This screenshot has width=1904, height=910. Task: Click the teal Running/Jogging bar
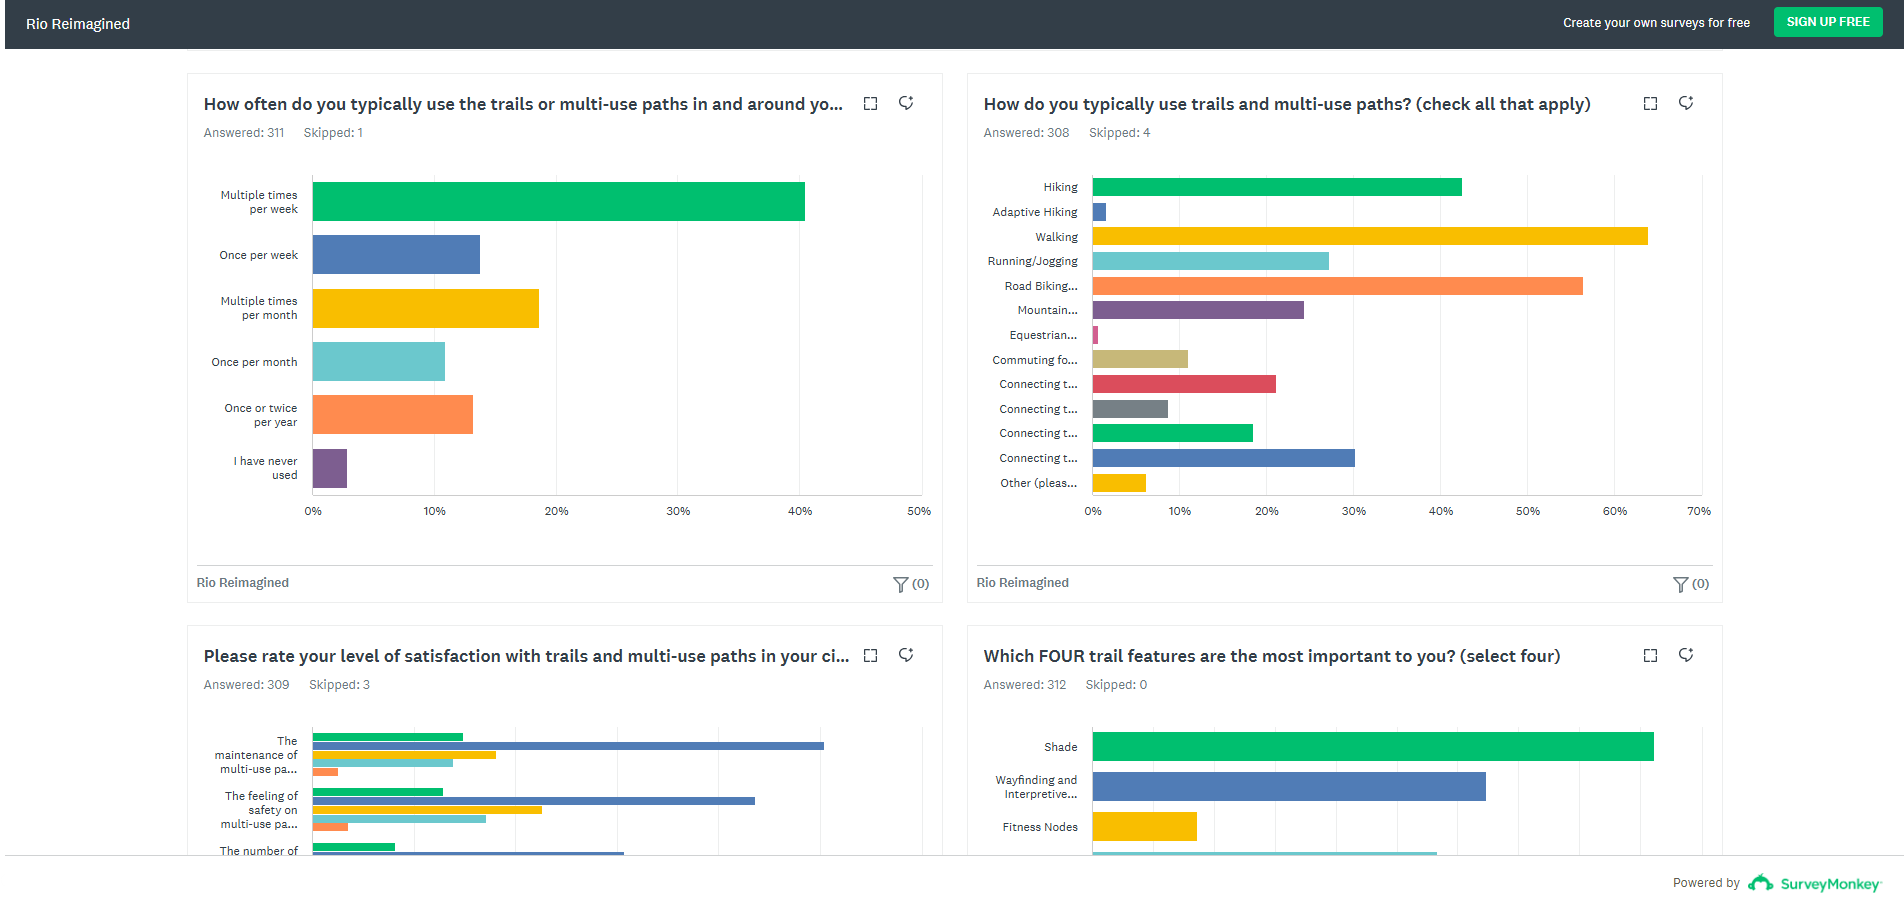pos(1211,261)
